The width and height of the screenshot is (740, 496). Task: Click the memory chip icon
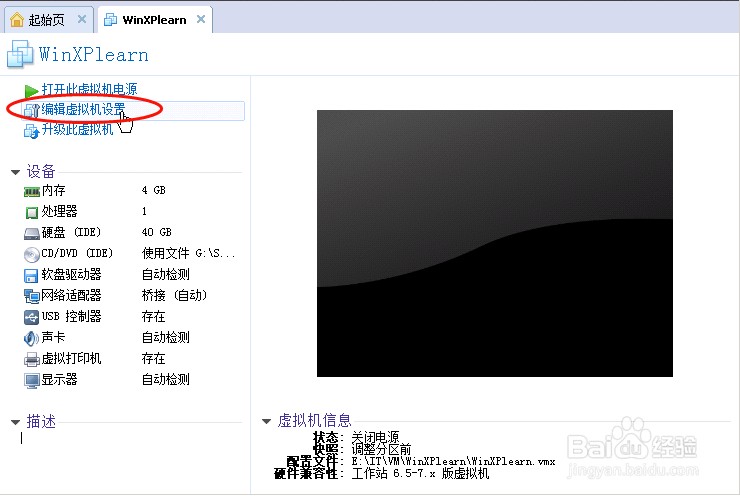(x=32, y=192)
